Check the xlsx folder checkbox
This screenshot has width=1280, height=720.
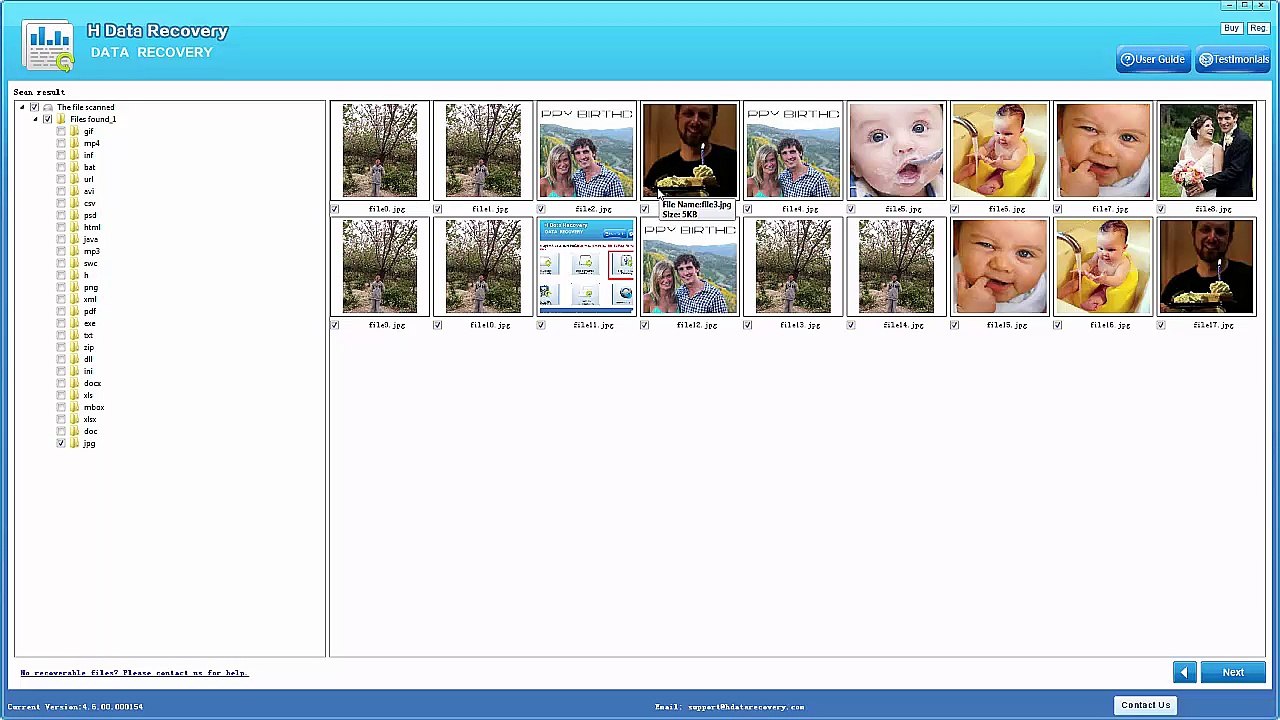point(61,419)
